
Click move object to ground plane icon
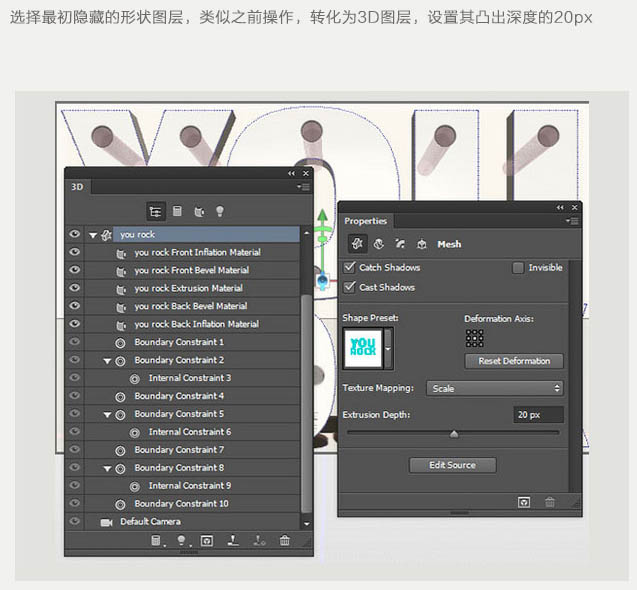[x=233, y=540]
